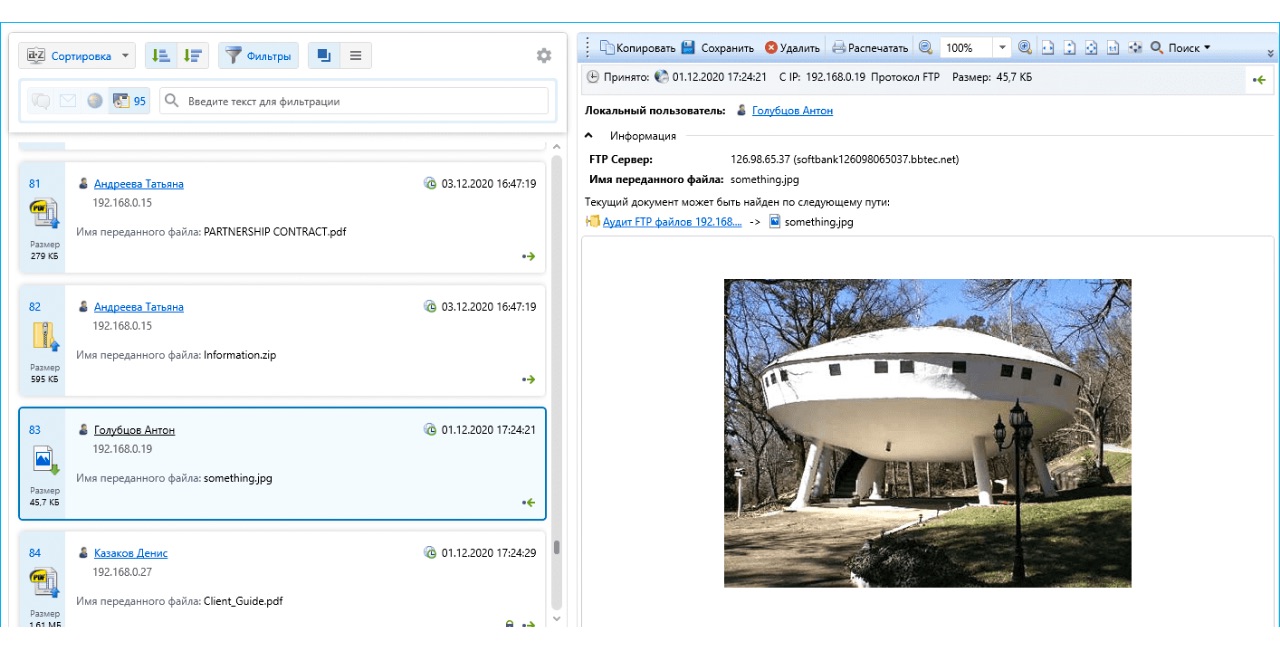Toggle ascending sort order button

point(161,56)
